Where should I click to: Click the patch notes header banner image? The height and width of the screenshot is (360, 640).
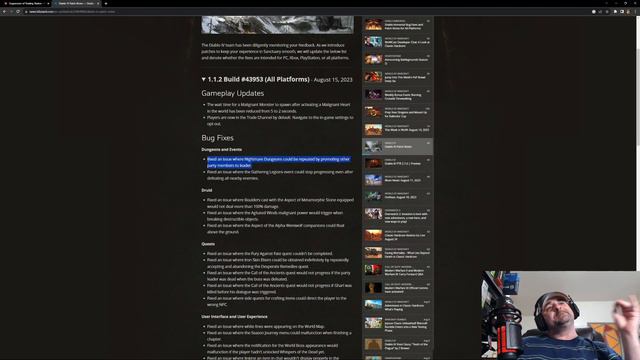[x=278, y=24]
